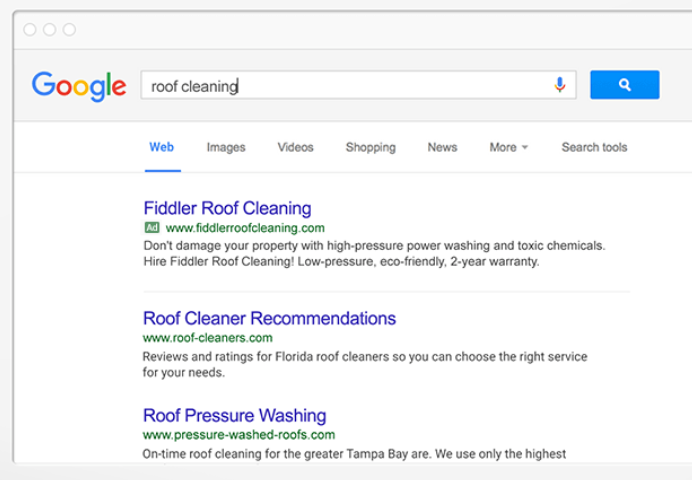Open the Roof Pressure Washing result
The height and width of the screenshot is (480, 692).
pos(234,416)
